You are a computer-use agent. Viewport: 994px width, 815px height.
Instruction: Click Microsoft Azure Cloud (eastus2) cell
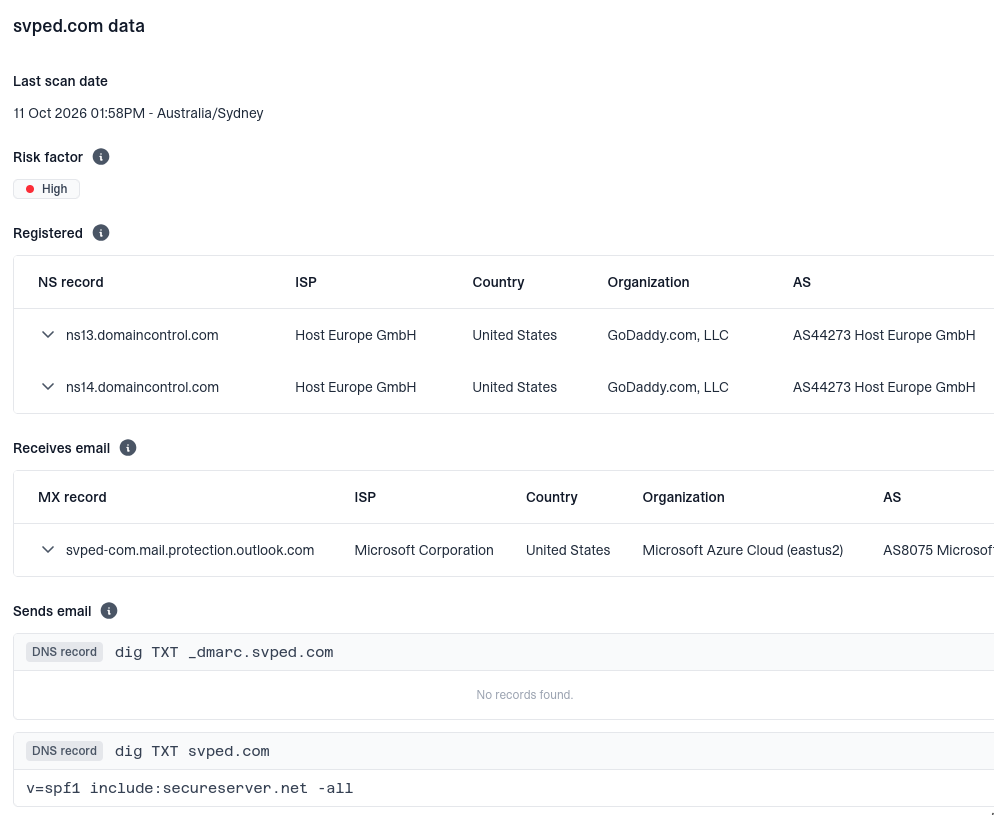[743, 550]
